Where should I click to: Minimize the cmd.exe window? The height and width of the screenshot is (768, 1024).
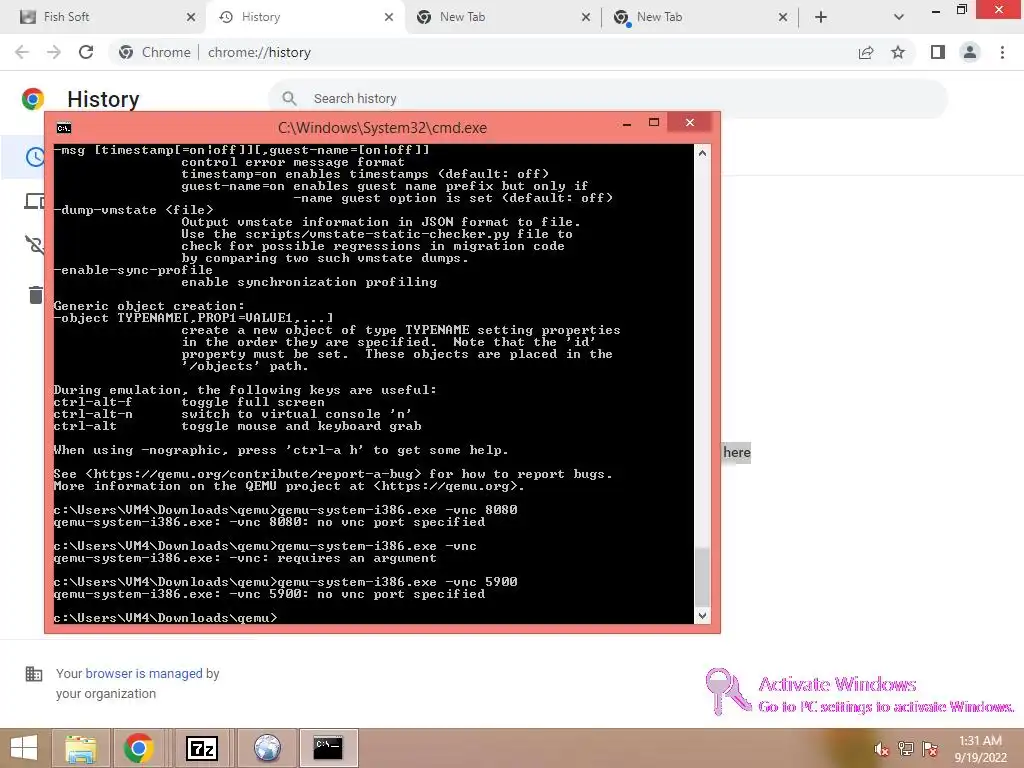(x=627, y=123)
